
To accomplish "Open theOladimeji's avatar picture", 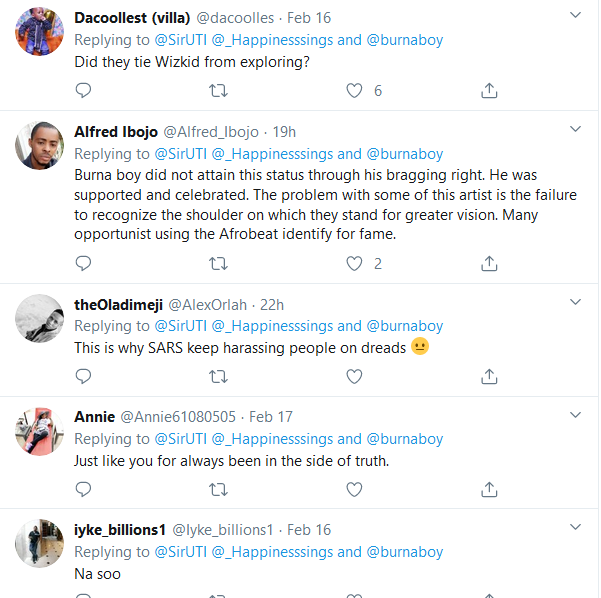I will click(41, 317).
